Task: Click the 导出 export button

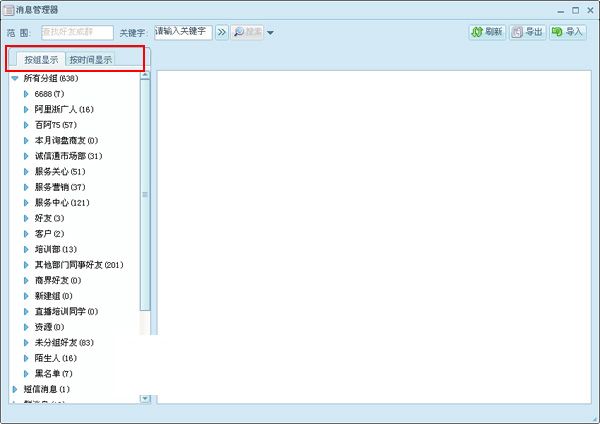Action: pyautogui.click(x=526, y=32)
